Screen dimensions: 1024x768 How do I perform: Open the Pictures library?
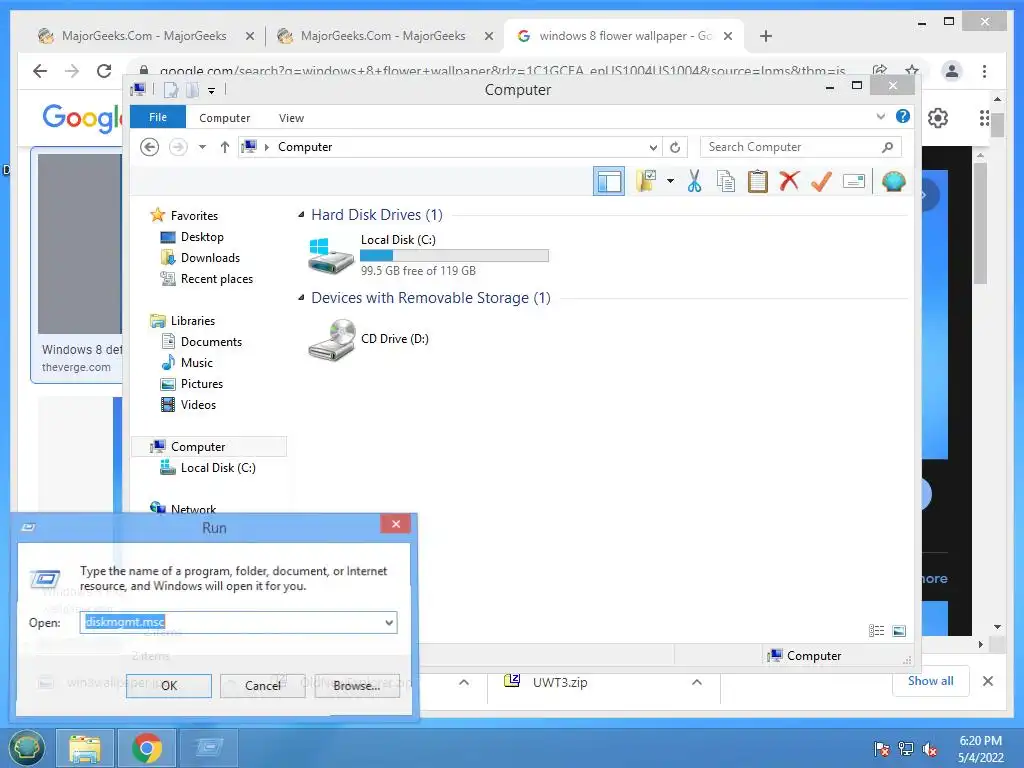pyautogui.click(x=202, y=384)
